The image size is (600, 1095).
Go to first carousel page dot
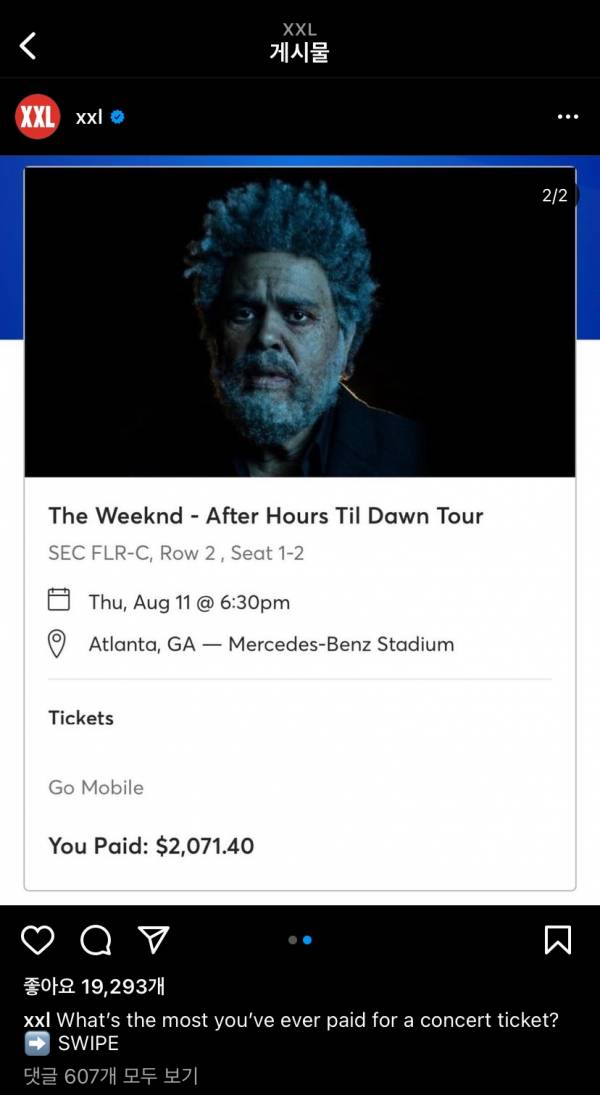(x=292, y=940)
